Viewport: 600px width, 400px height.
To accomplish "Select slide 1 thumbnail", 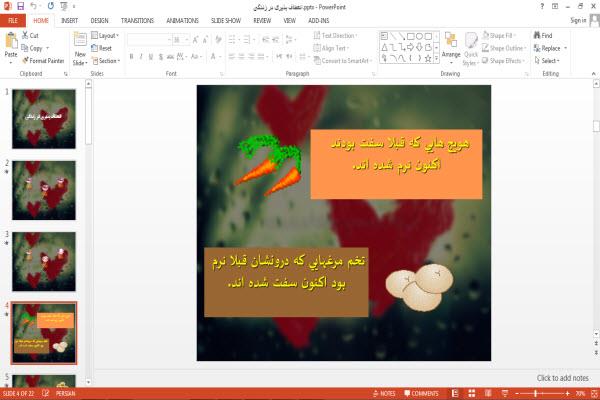I will tap(44, 119).
